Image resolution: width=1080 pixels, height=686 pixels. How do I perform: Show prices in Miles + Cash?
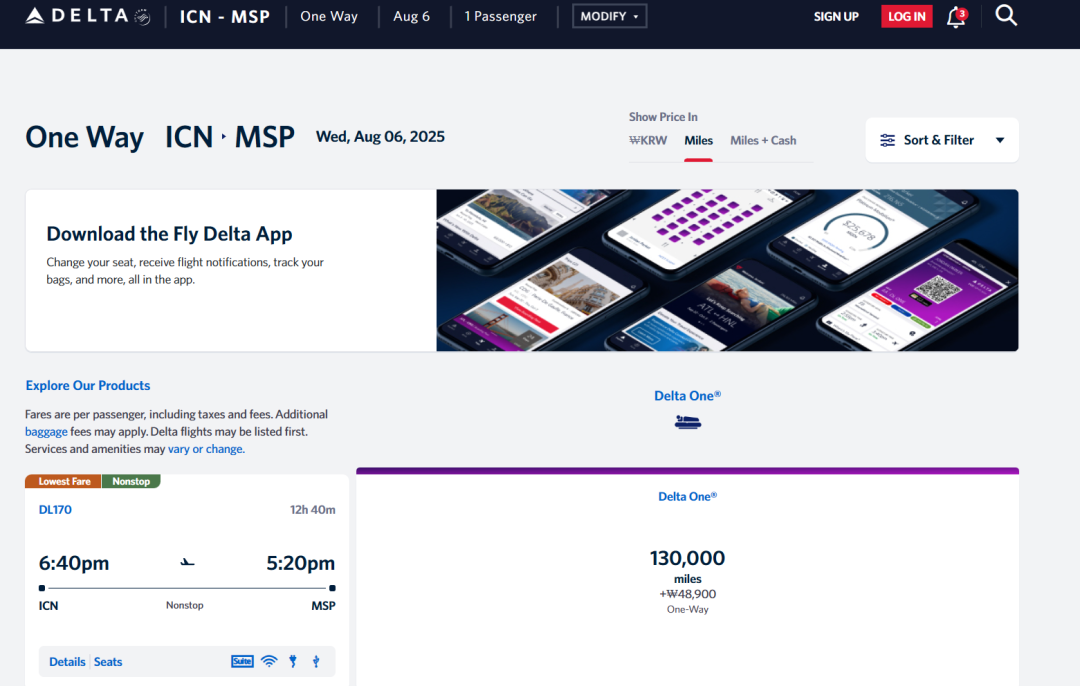click(763, 140)
